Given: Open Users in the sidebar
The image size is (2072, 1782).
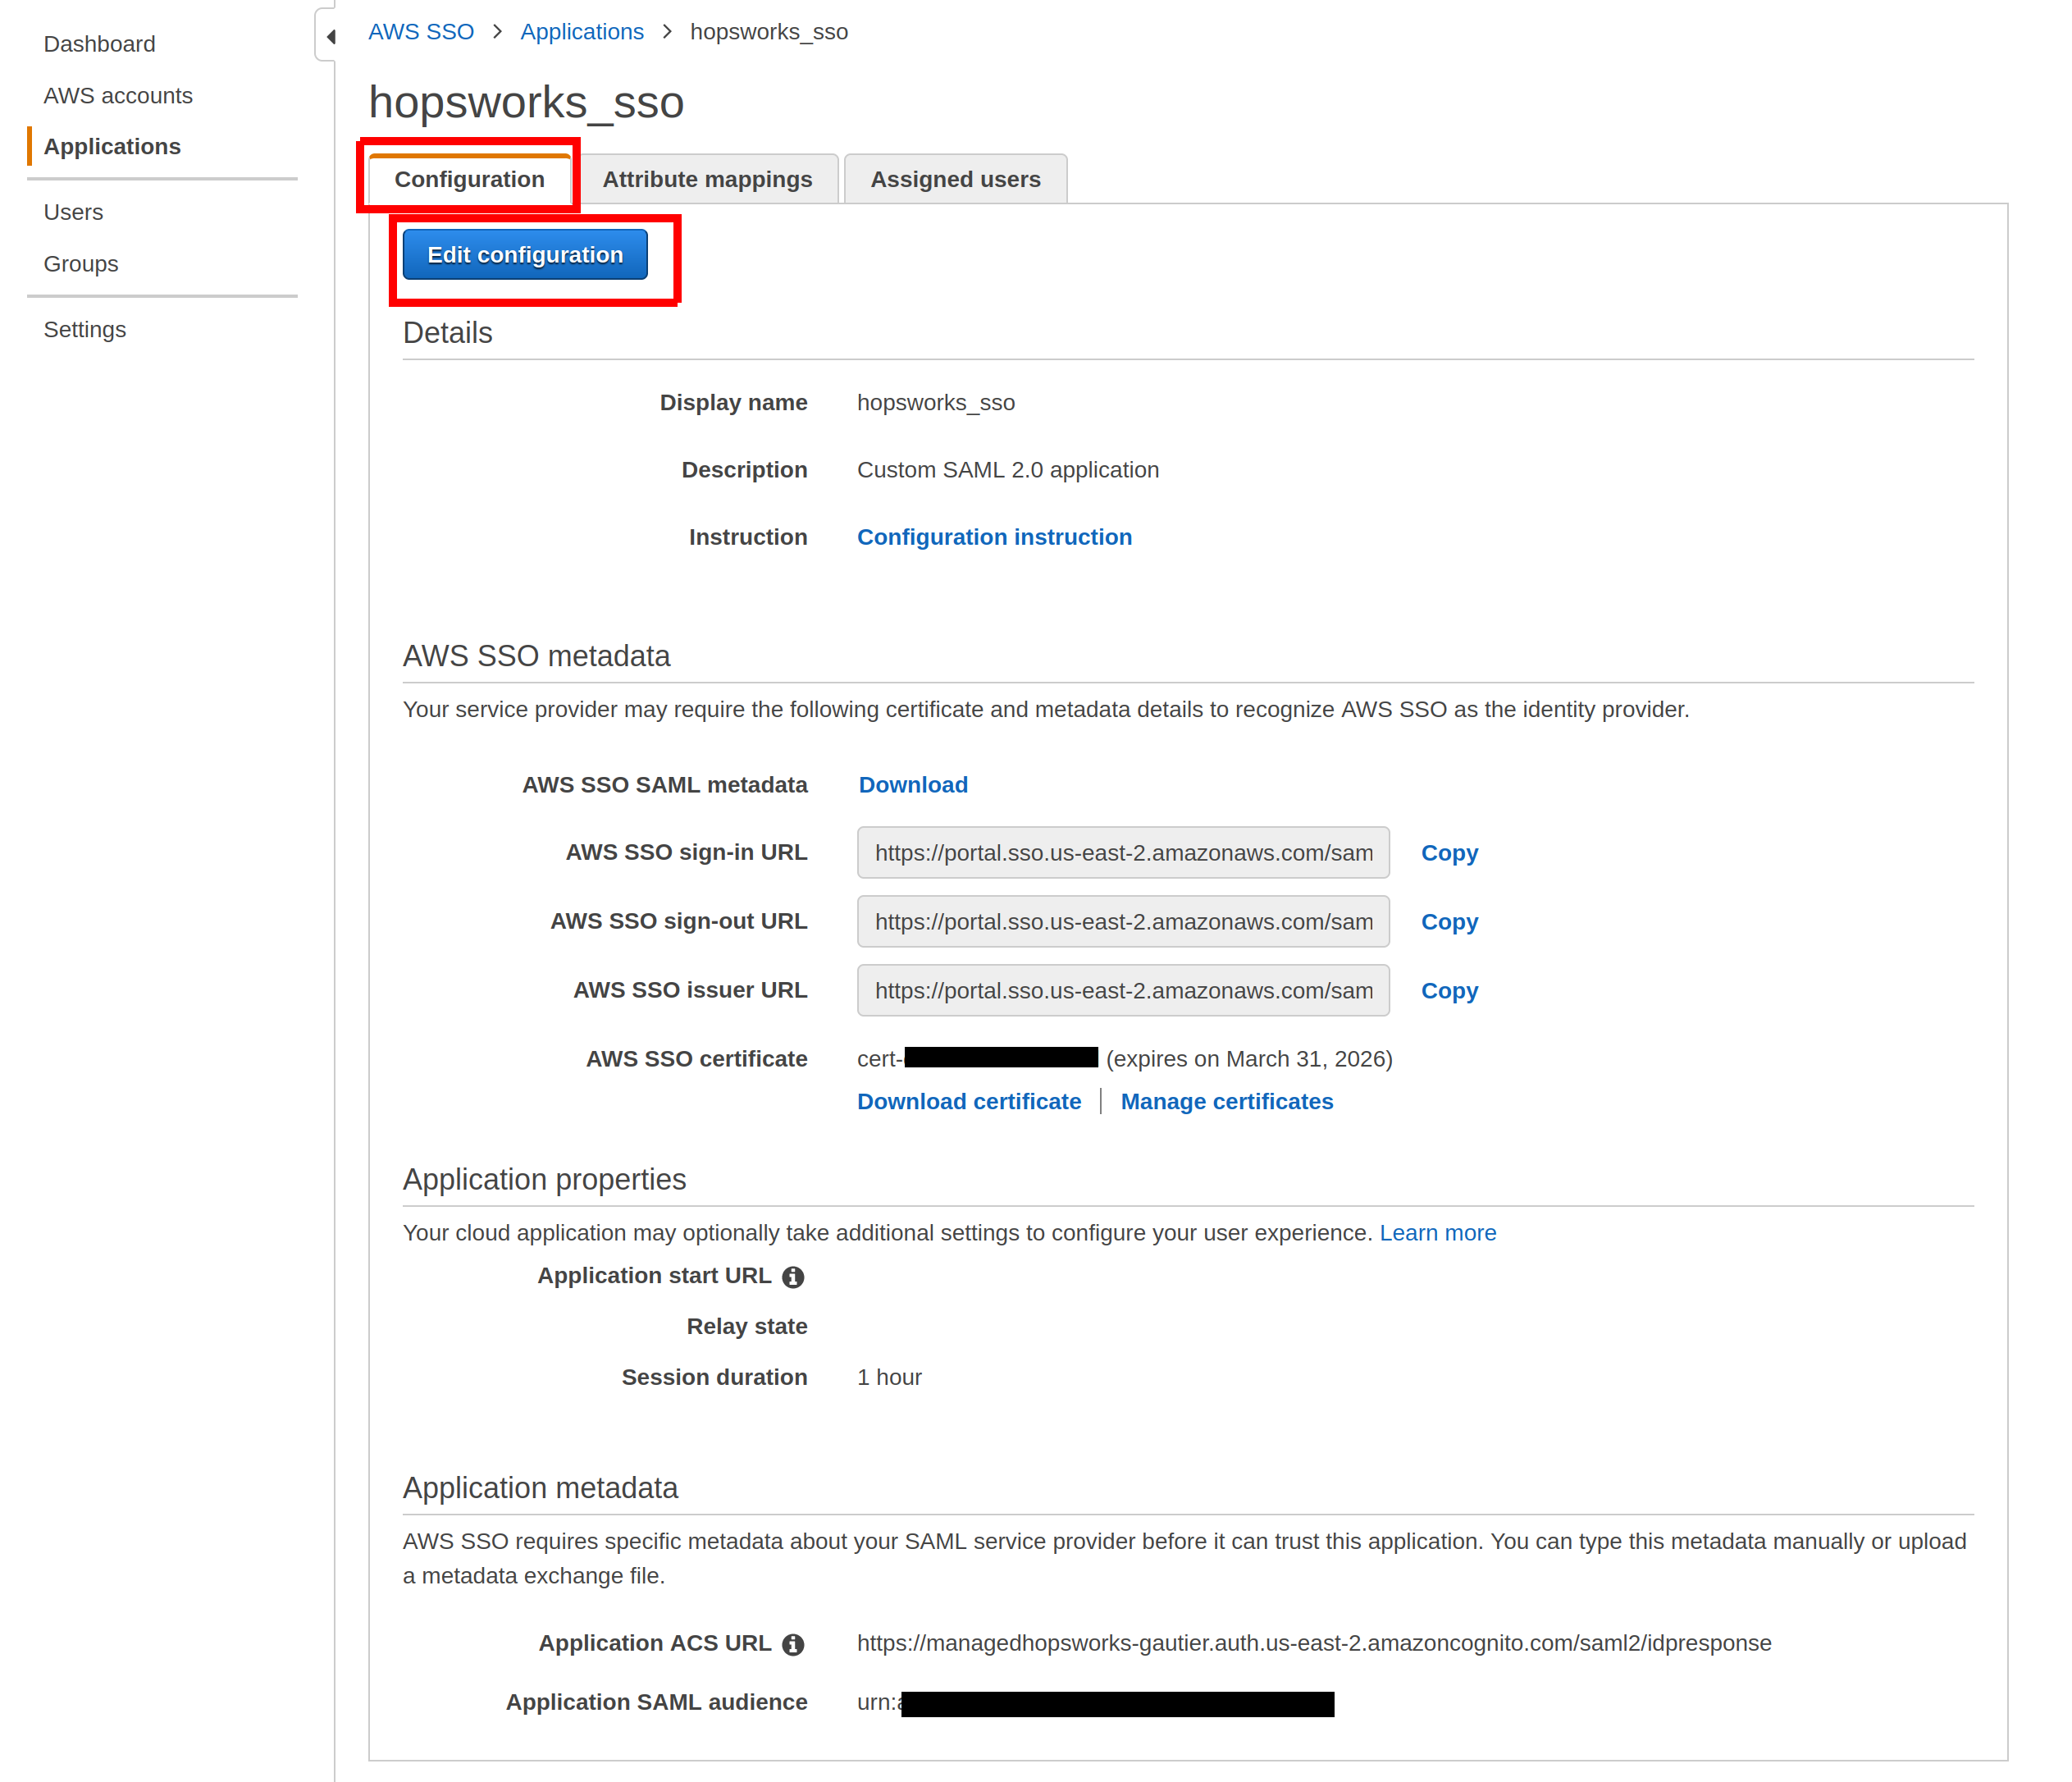Looking at the screenshot, I should tap(73, 212).
